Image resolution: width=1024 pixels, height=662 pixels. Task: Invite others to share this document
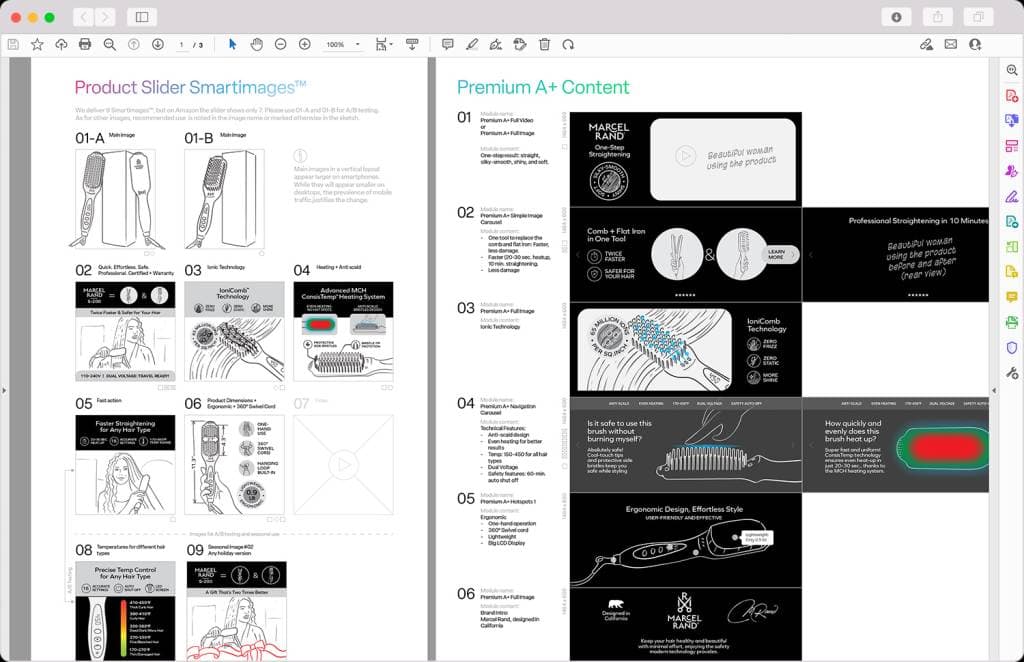pos(975,44)
